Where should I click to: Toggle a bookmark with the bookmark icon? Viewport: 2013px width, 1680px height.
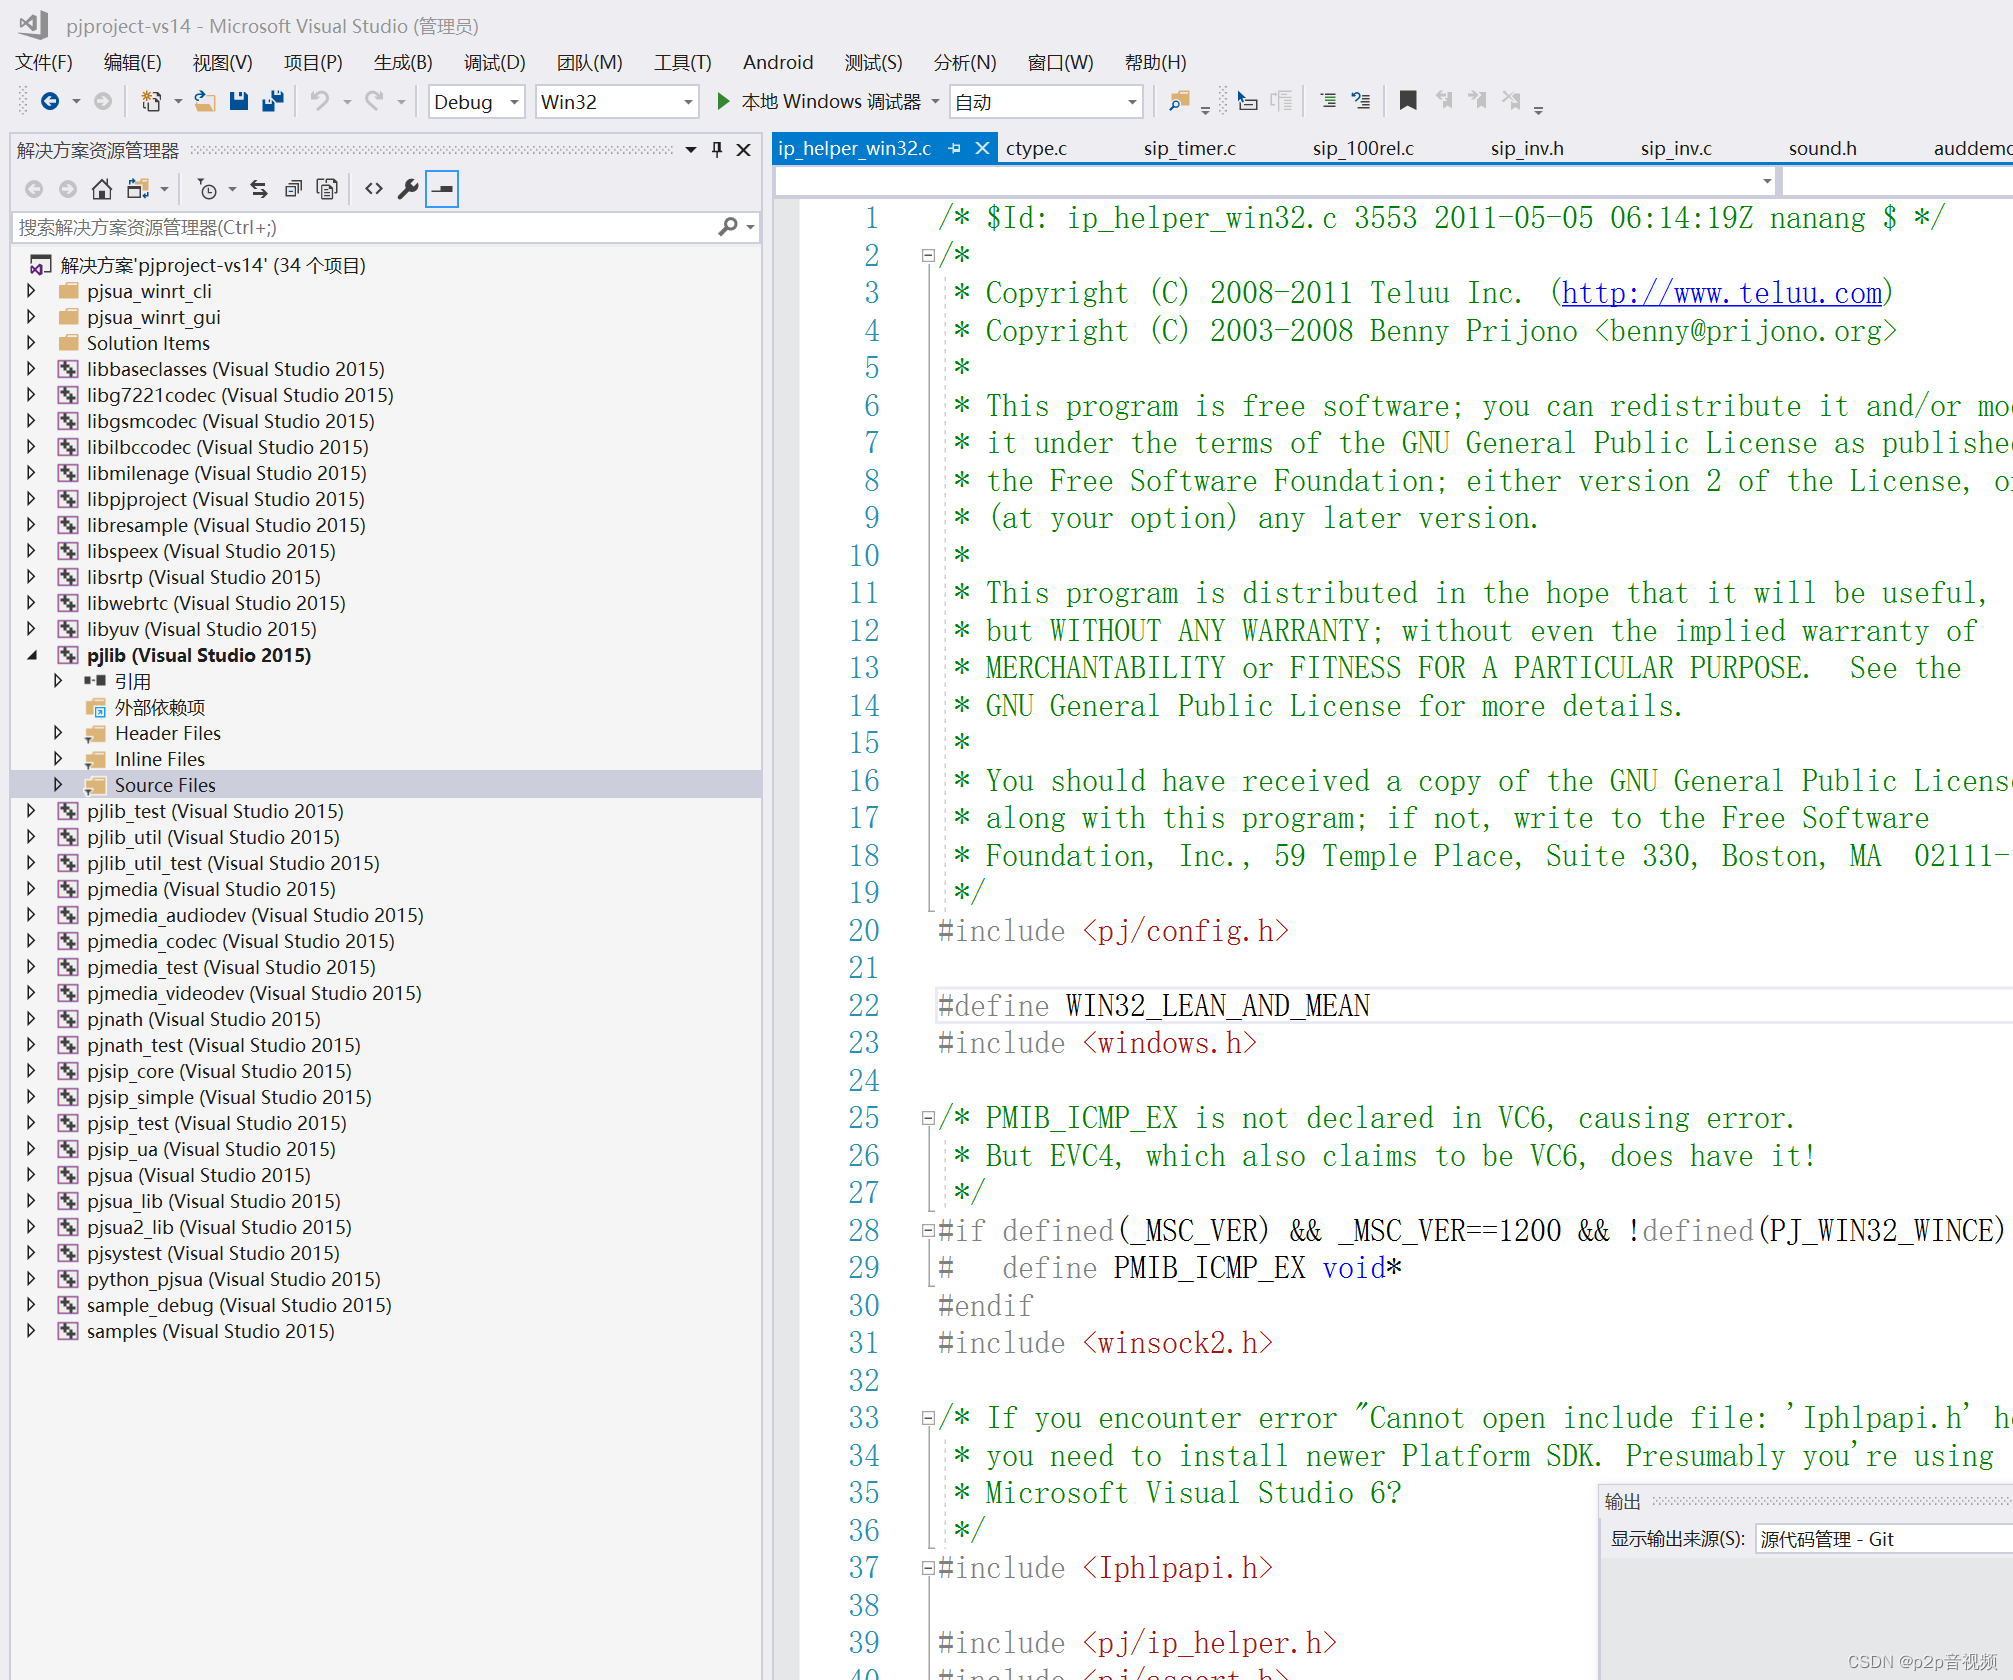(1408, 101)
